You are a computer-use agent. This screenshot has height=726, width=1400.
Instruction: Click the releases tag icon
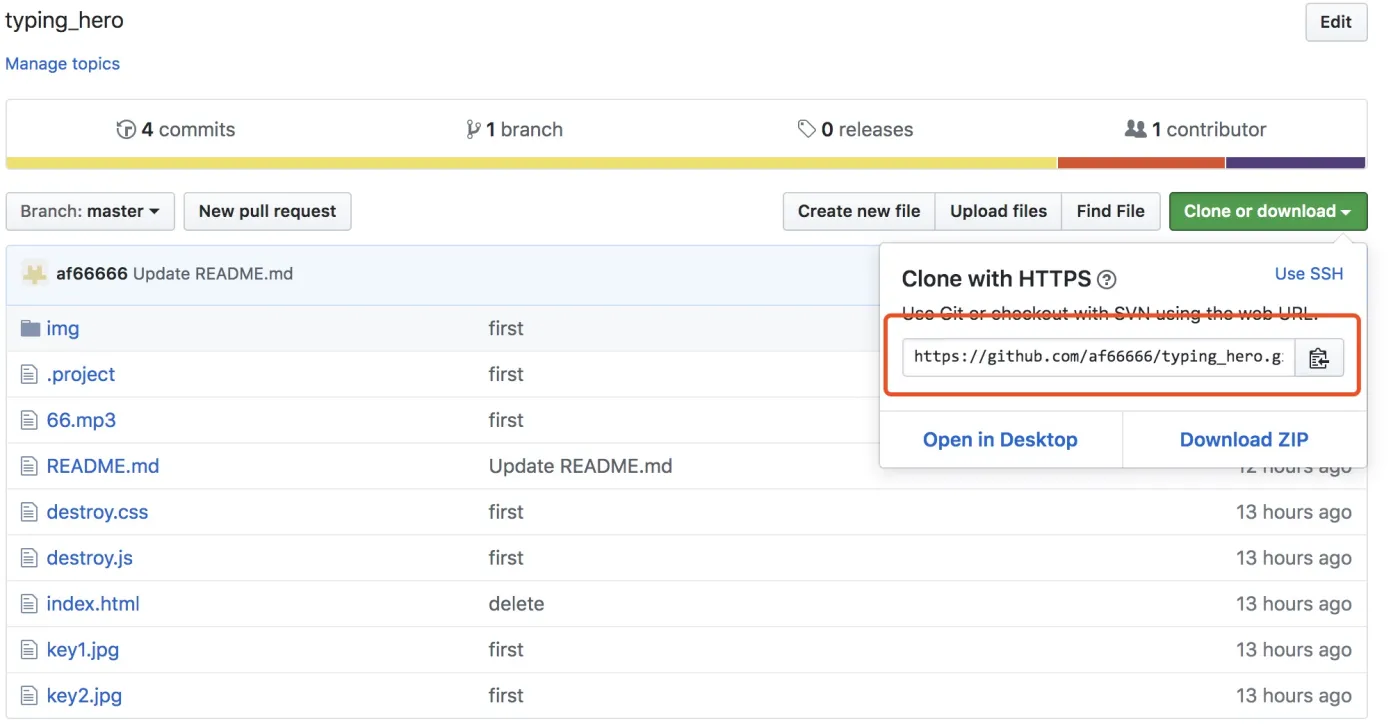[806, 130]
